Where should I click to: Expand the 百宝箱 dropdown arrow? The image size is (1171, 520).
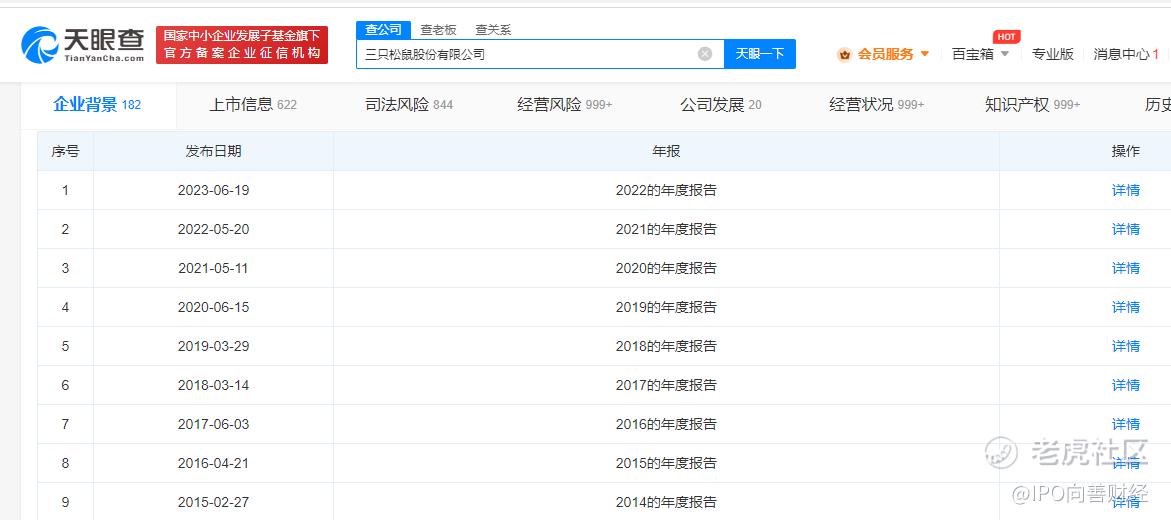pyautogui.click(x=1004, y=54)
